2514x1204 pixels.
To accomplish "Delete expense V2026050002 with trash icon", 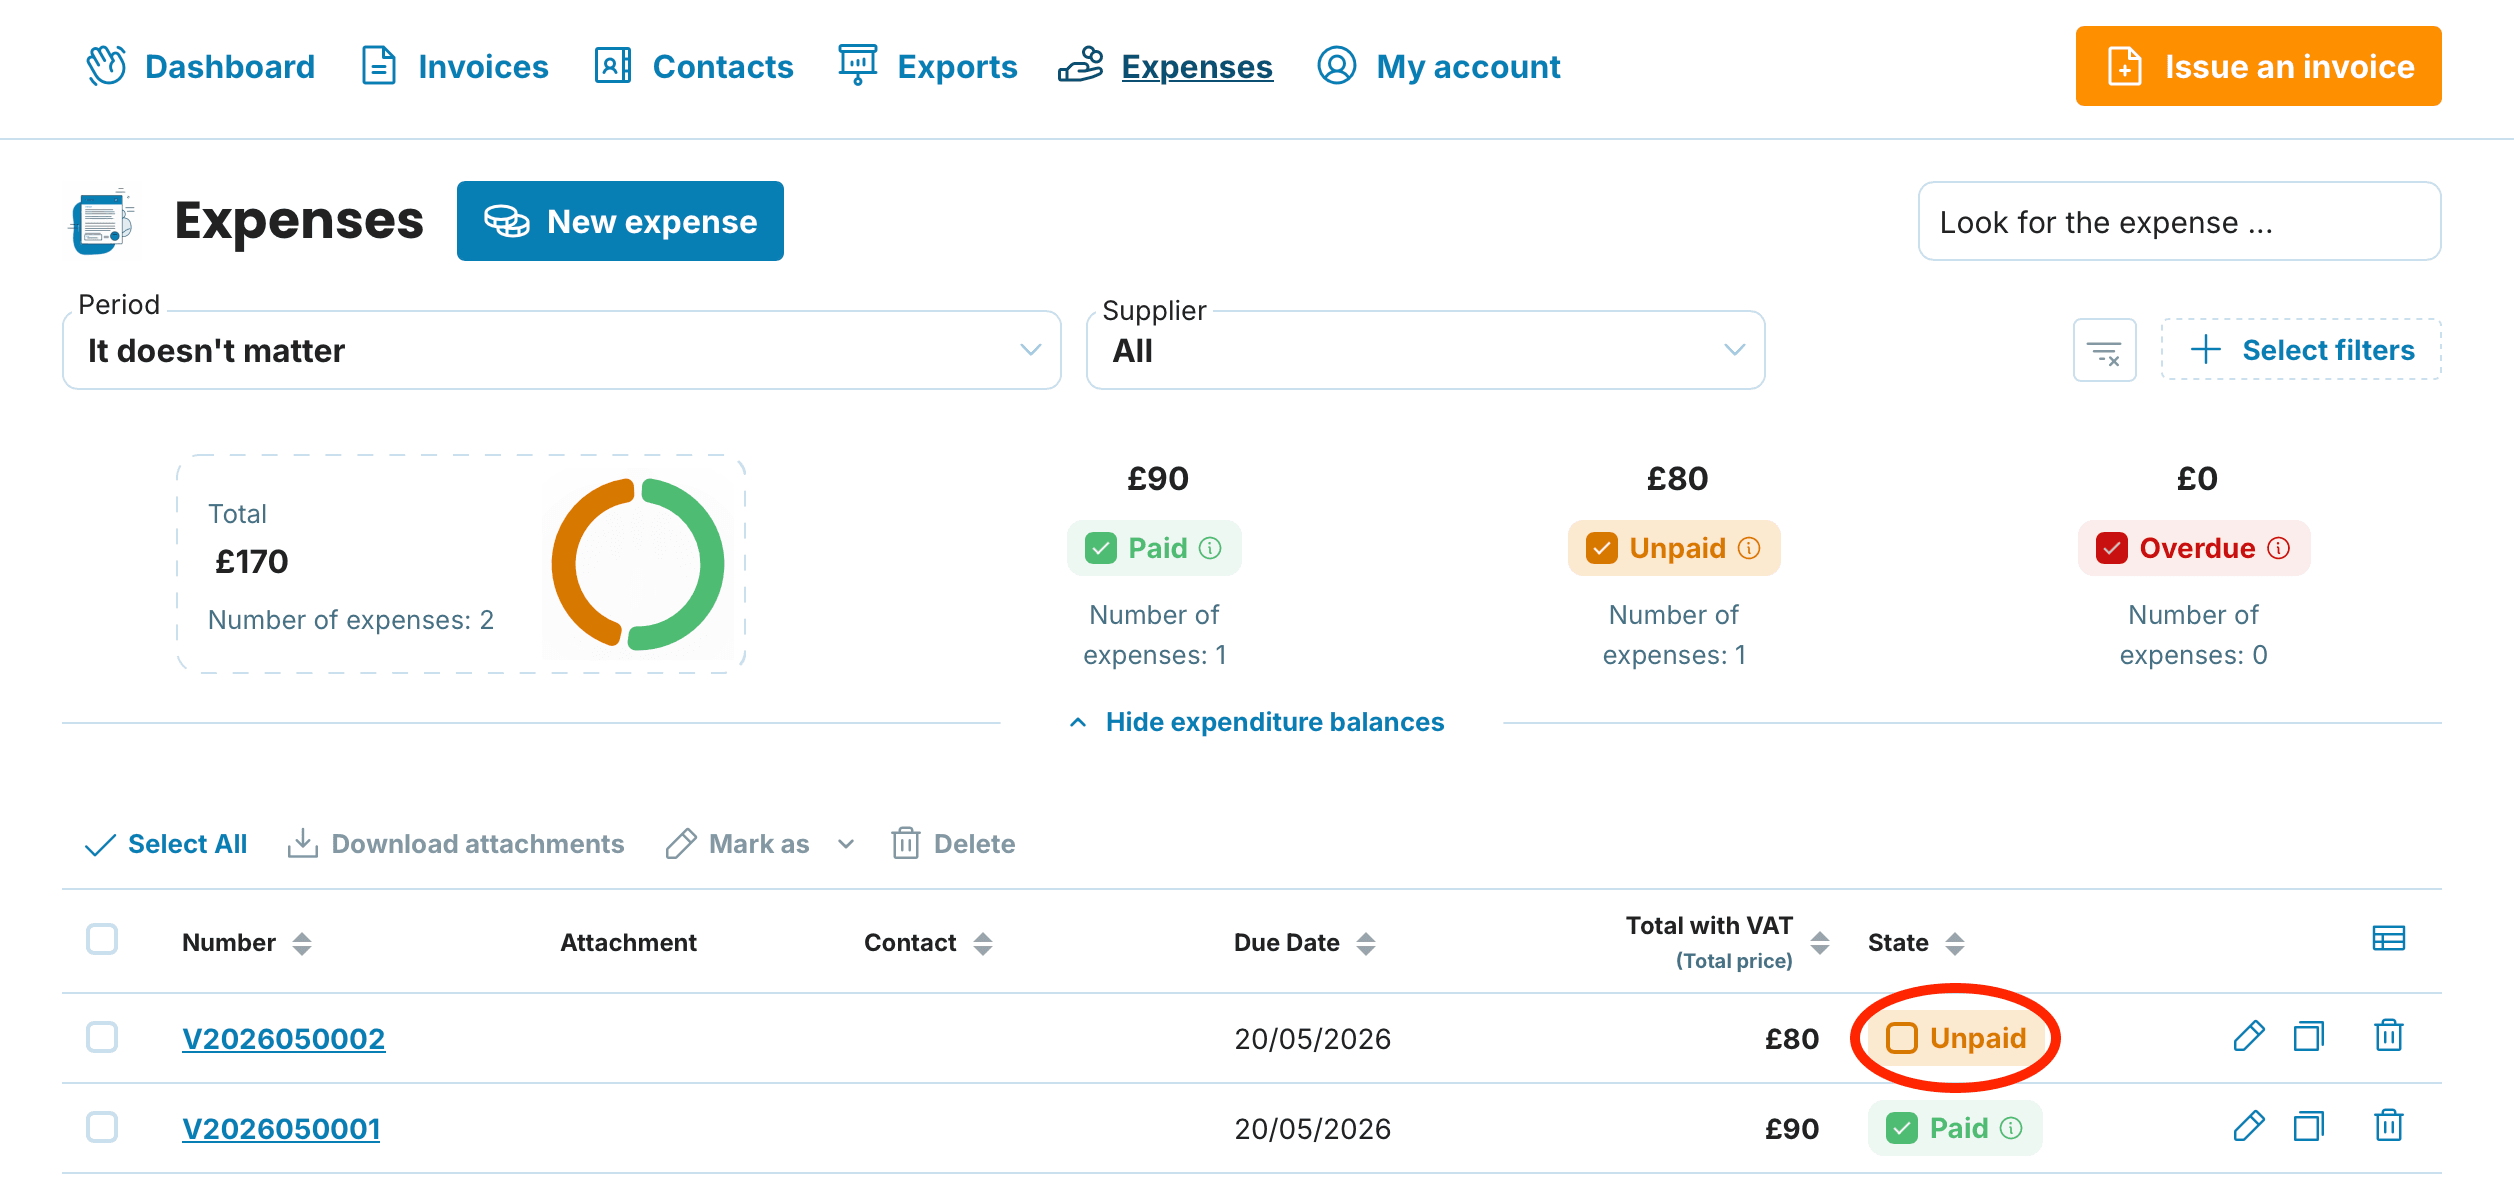I will click(x=2389, y=1036).
